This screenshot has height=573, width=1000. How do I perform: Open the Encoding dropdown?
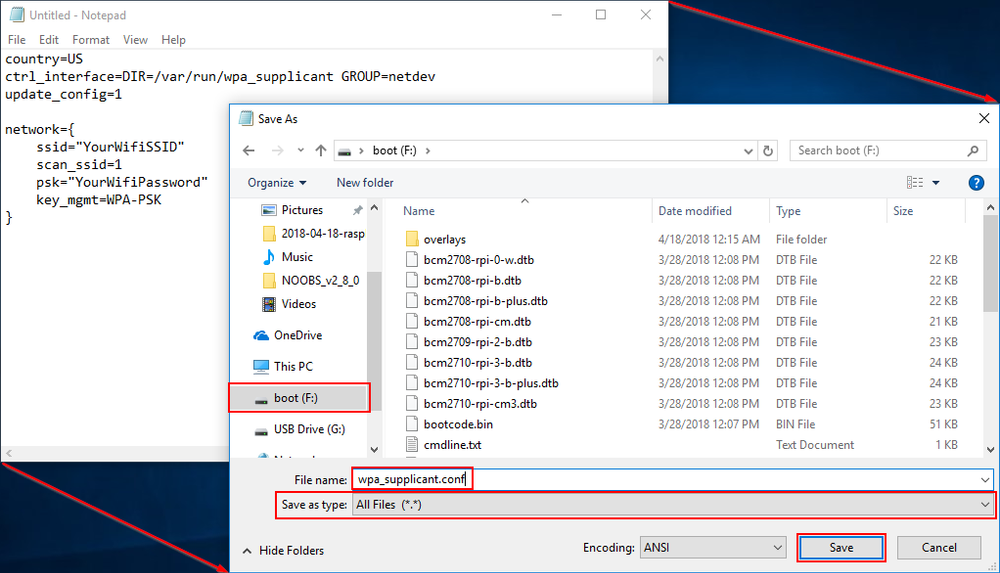[713, 547]
